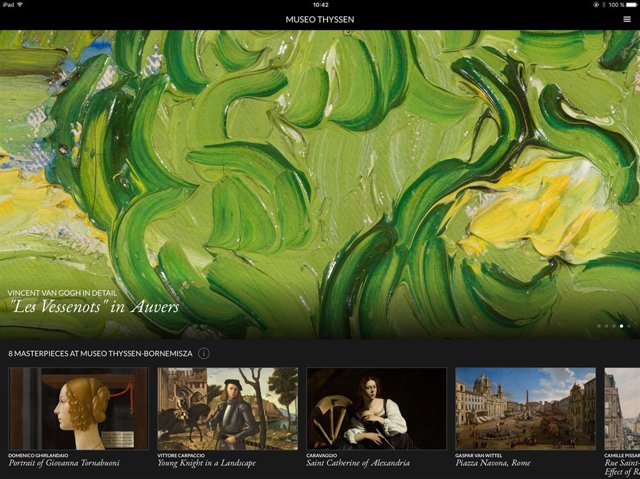Open "Les Vessenots" in Auvers feature title

[x=94, y=308]
